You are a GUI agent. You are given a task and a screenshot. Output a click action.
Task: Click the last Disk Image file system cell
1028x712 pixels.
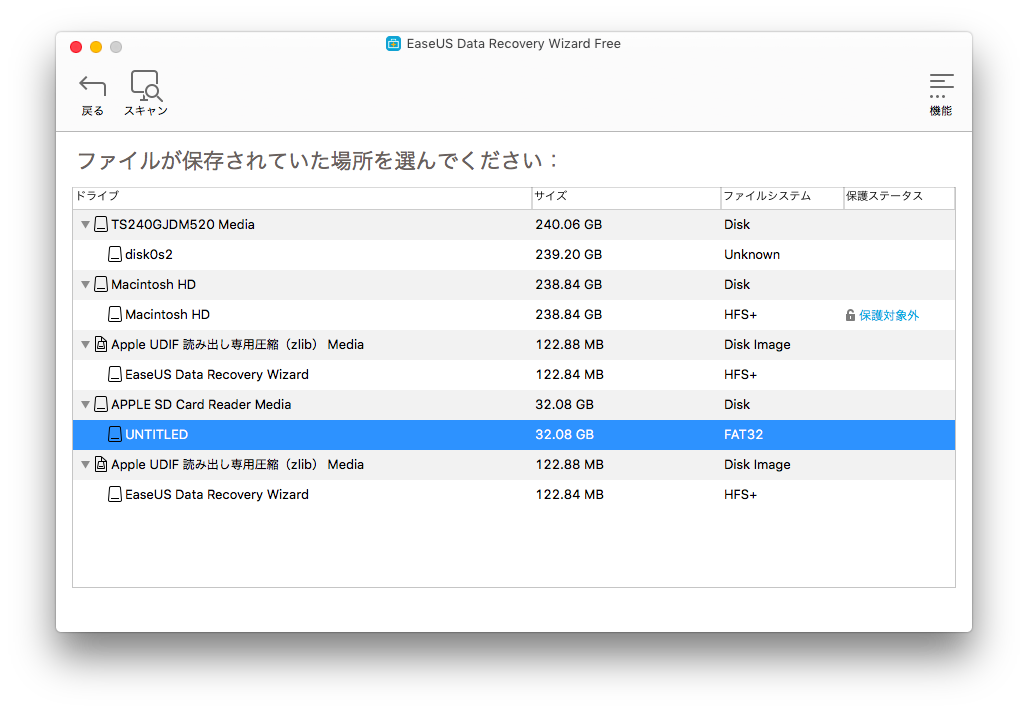pos(757,464)
